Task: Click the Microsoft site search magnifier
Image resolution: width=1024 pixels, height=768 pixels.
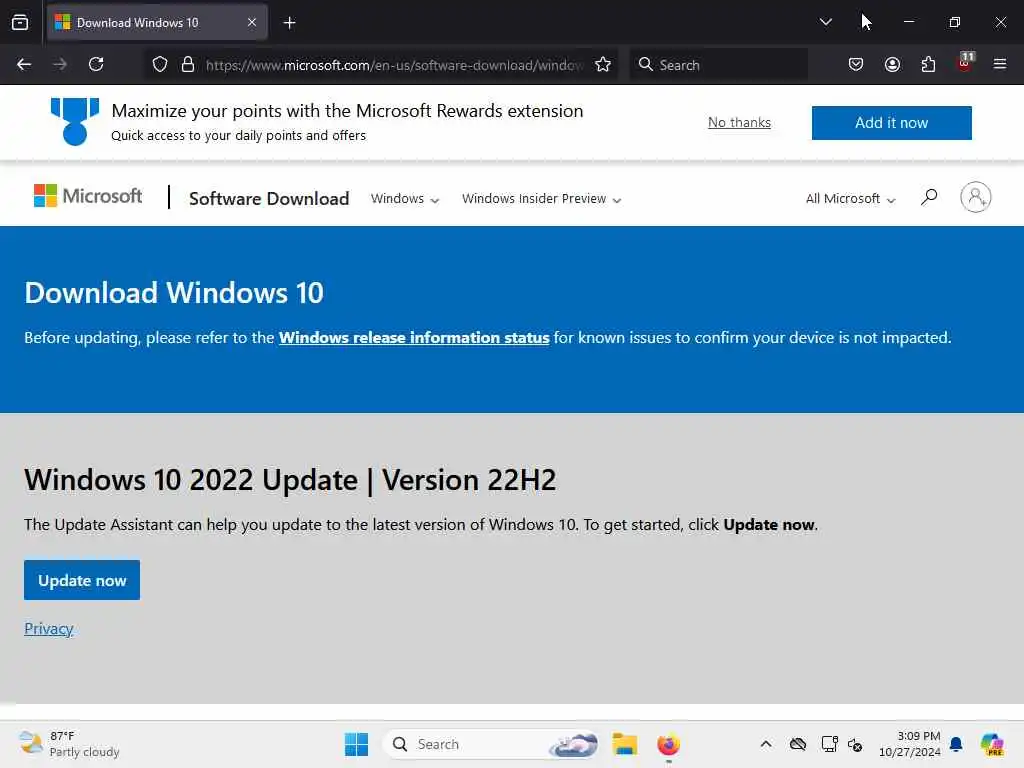Action: click(x=929, y=197)
